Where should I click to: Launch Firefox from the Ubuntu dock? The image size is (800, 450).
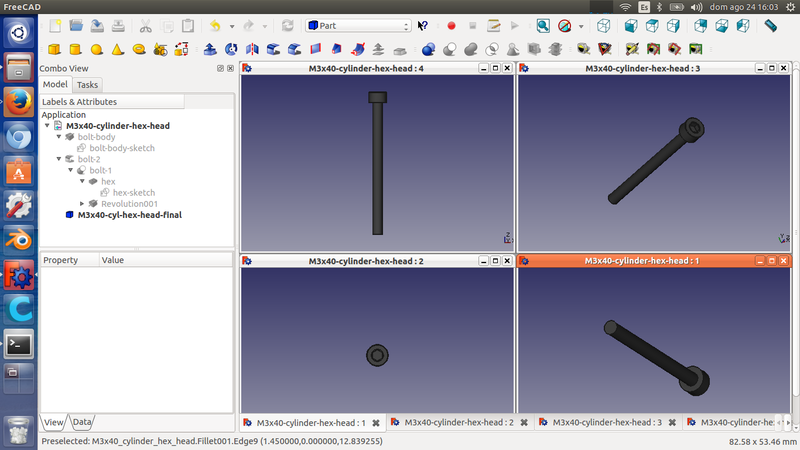tap(18, 102)
